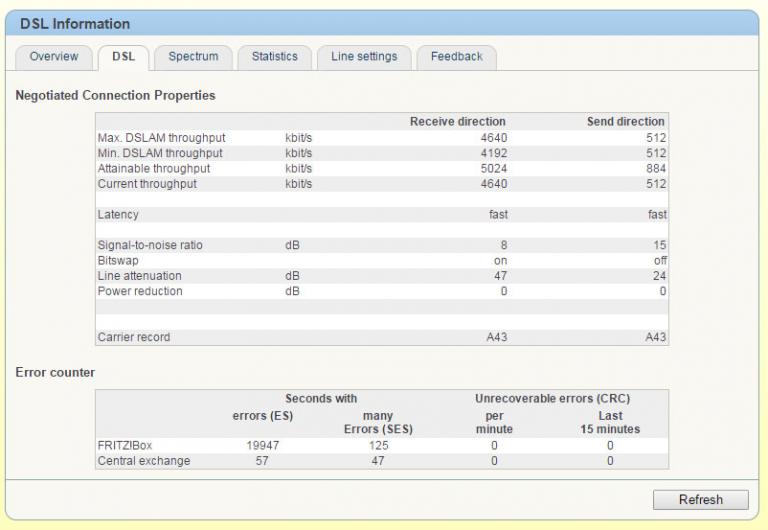
Task: Select the DSL tab
Action: 123,57
